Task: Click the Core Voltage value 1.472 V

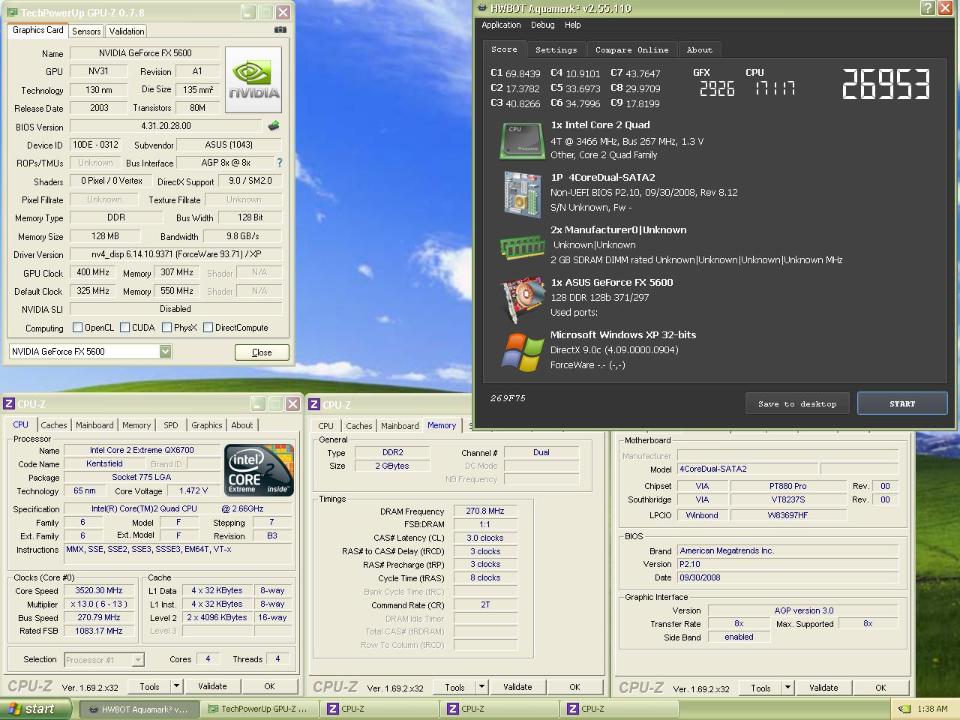Action: (x=193, y=490)
